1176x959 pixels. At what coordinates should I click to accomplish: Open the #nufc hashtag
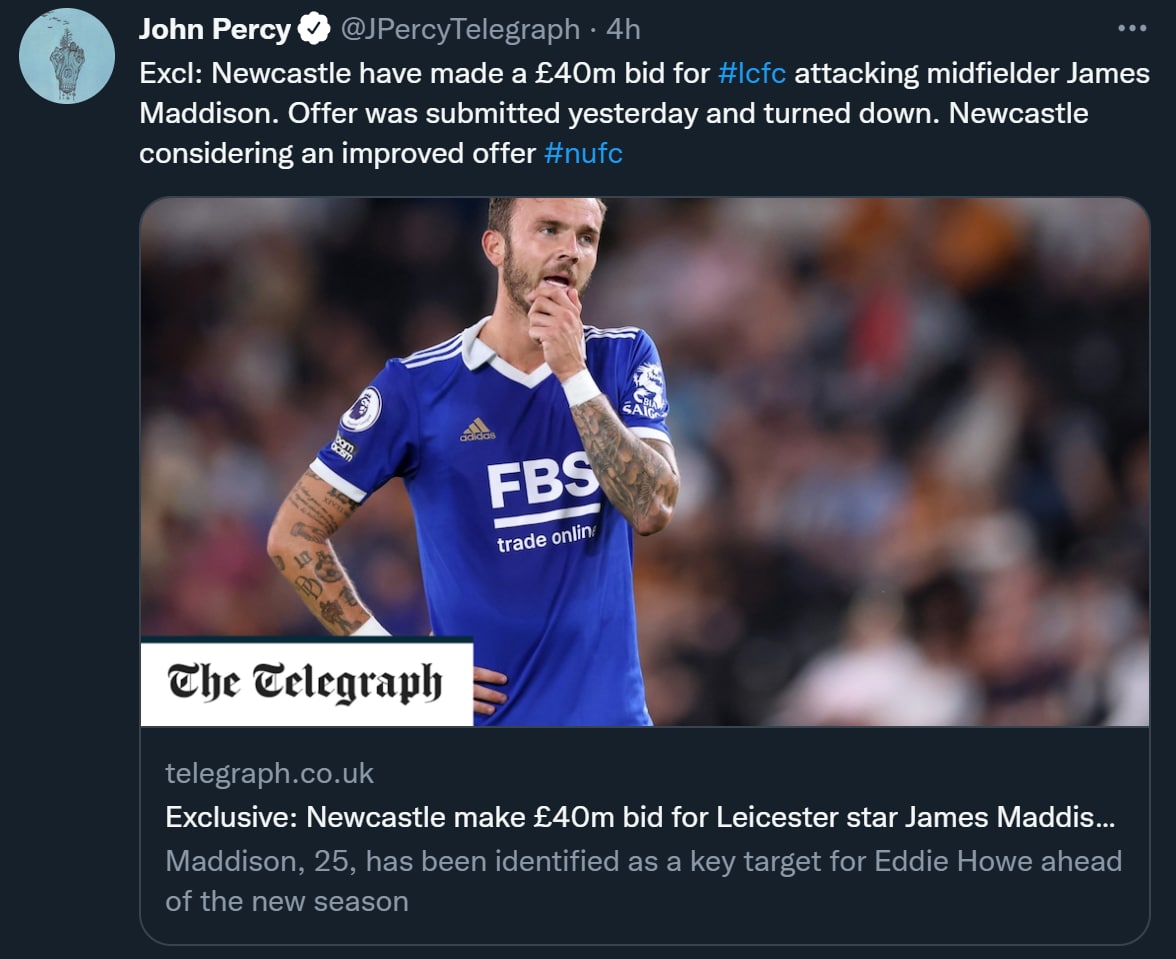[x=583, y=154]
